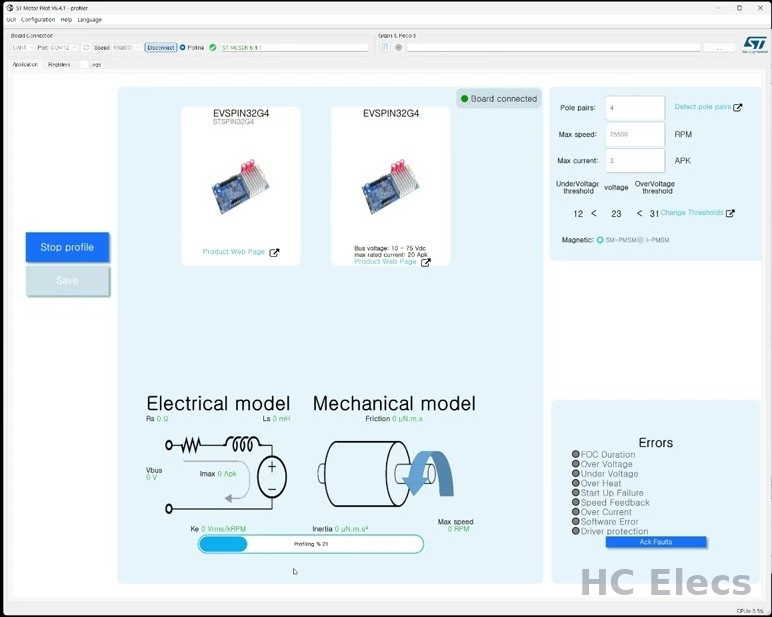Viewport: 772px width, 617px height.
Task: Click the Stop profile button
Action: point(67,247)
